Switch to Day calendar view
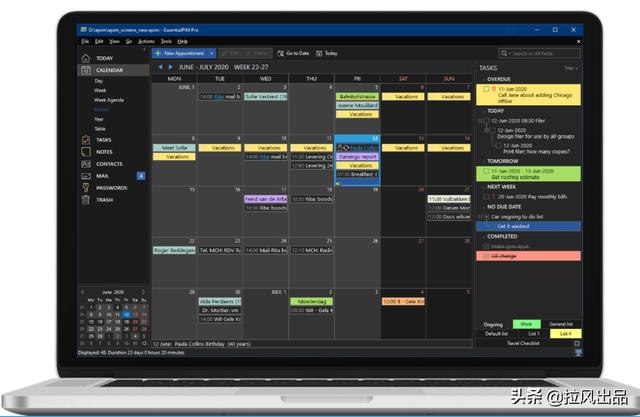Screen dimensions: 640x417 click(99, 81)
